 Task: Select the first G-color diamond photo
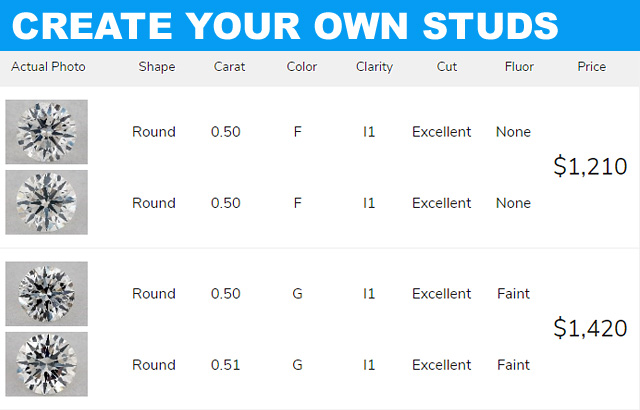coord(46,293)
